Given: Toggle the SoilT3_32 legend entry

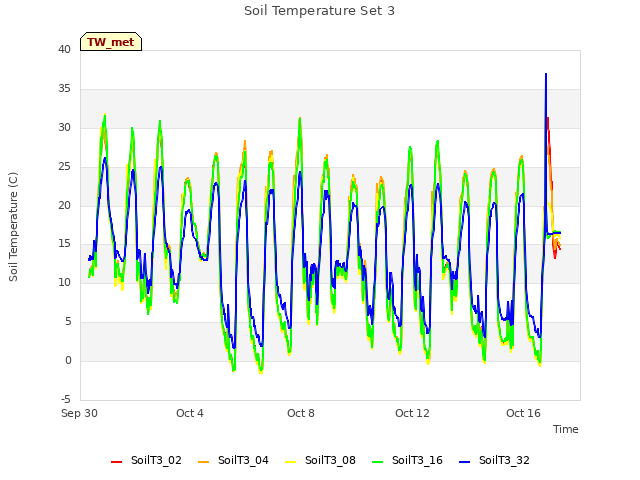Looking at the screenshot, I should click(494, 460).
